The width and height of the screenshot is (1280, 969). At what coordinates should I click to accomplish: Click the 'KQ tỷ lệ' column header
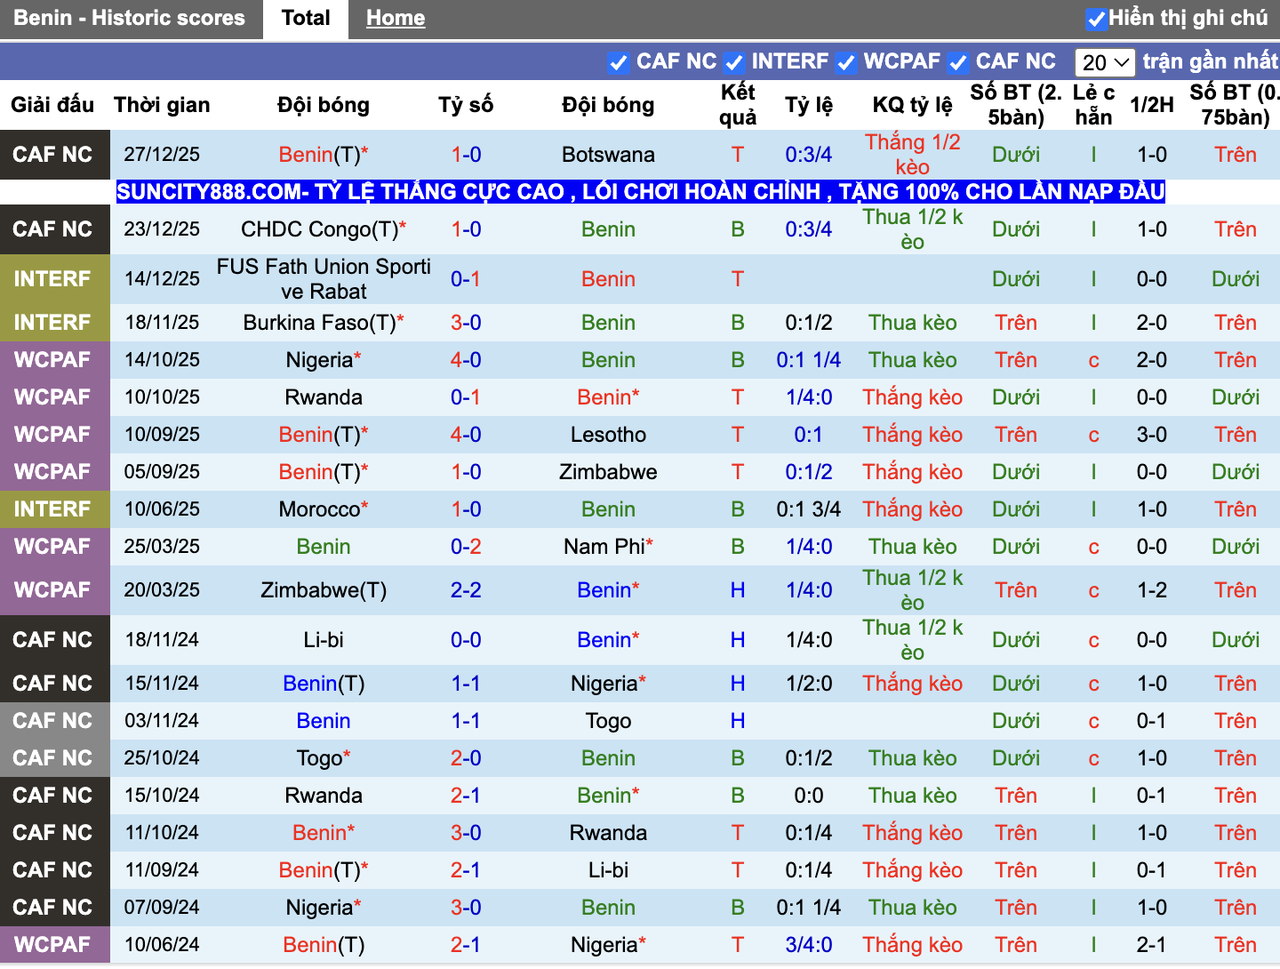tap(912, 105)
